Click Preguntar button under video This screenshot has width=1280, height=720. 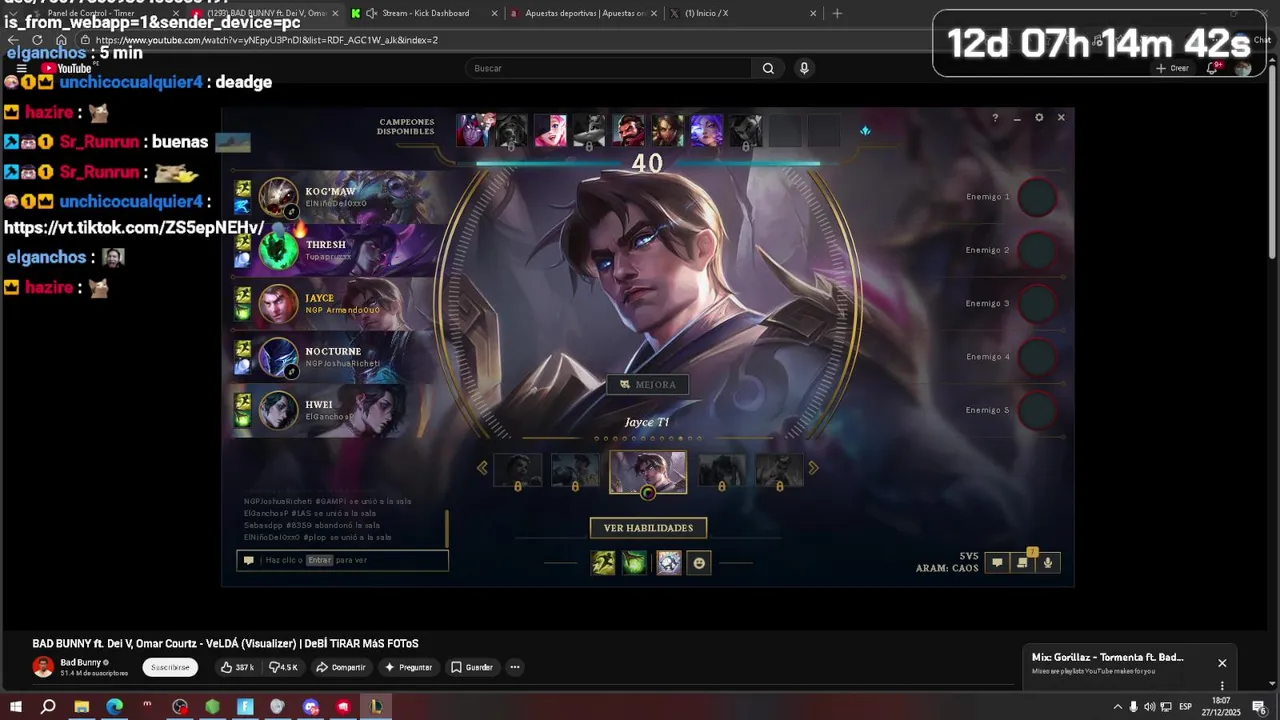[x=408, y=667]
